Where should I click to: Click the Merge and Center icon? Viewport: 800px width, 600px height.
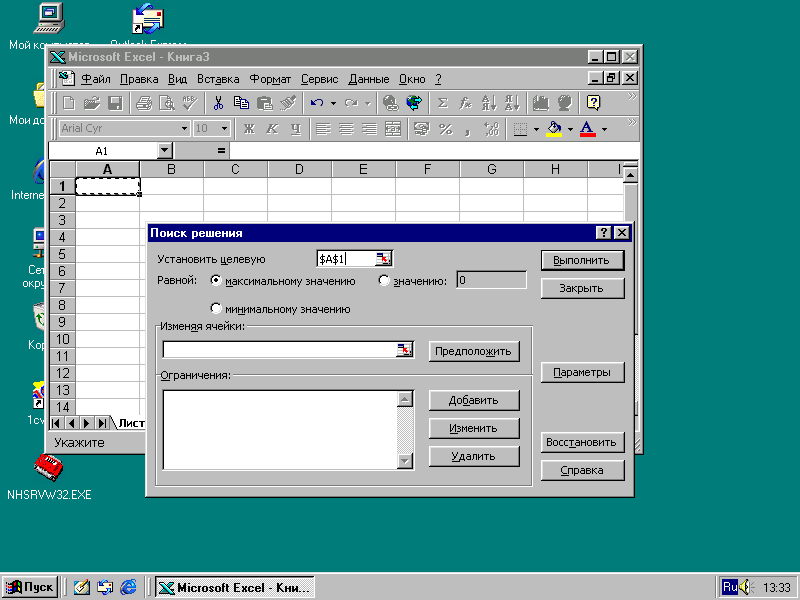[x=392, y=129]
